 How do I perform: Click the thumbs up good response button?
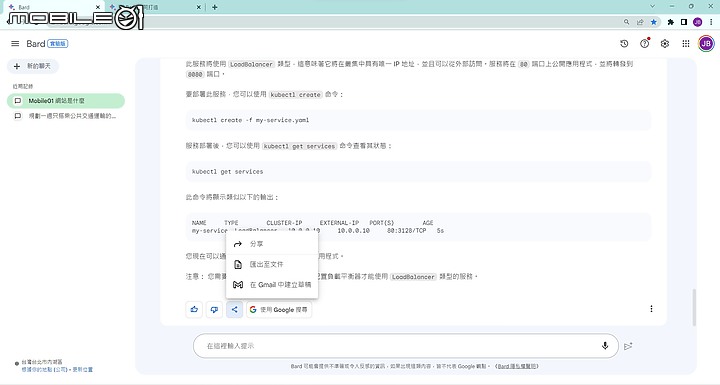point(194,309)
